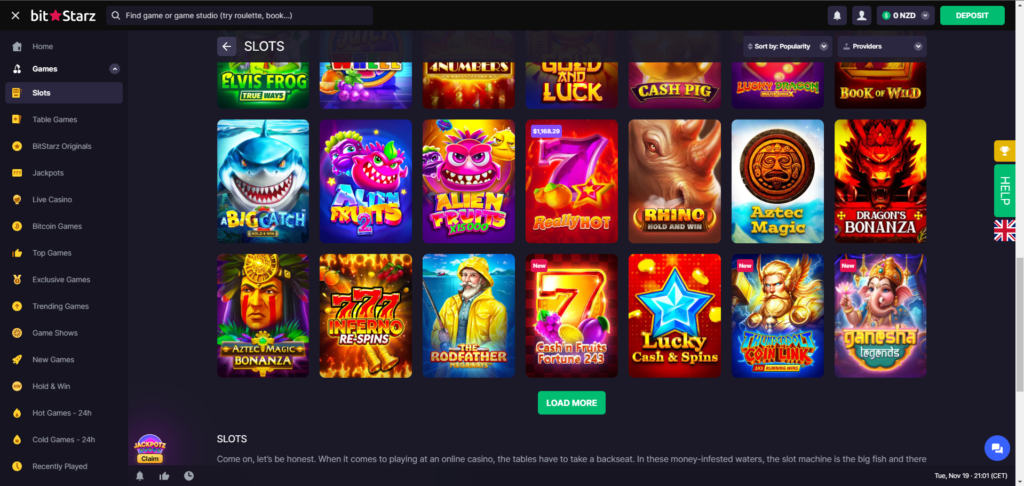Image resolution: width=1024 pixels, height=486 pixels.
Task: Close the sidebar with the X icon
Action: pos(16,15)
